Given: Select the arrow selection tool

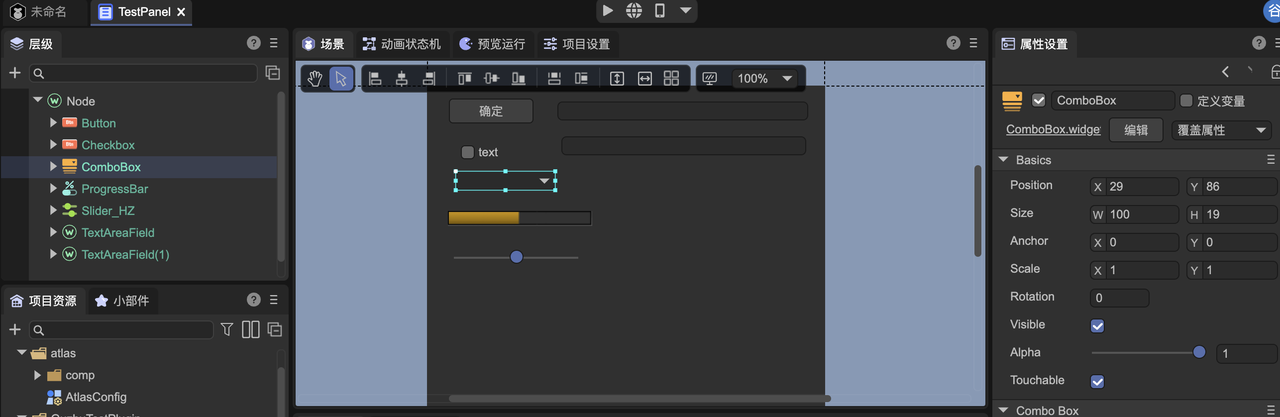Looking at the screenshot, I should [341, 79].
